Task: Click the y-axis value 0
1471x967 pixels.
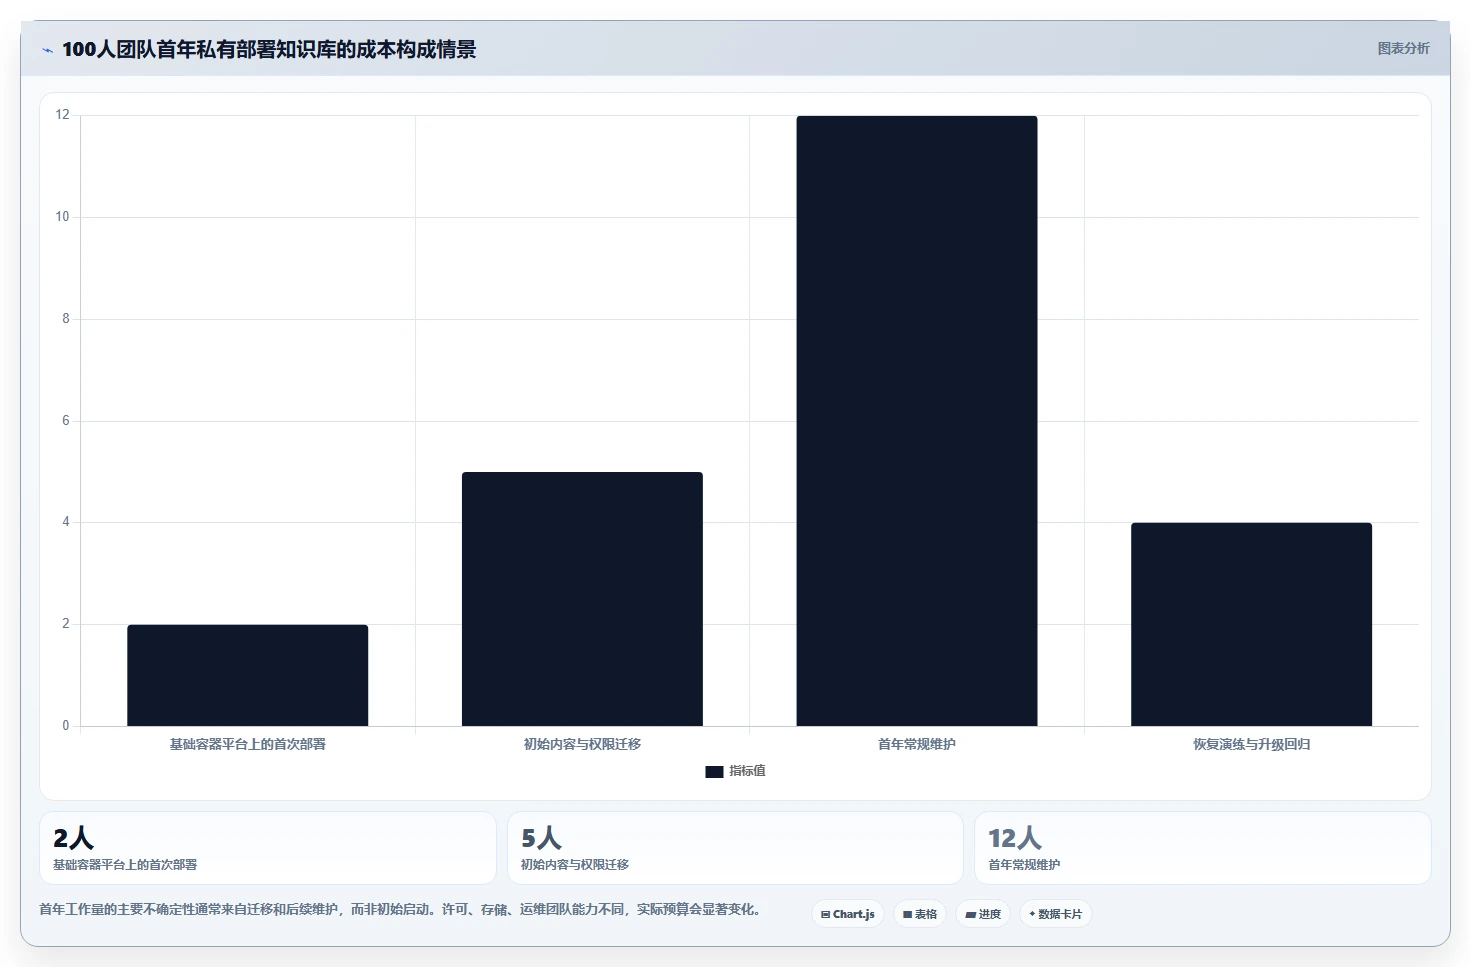Action: click(66, 726)
